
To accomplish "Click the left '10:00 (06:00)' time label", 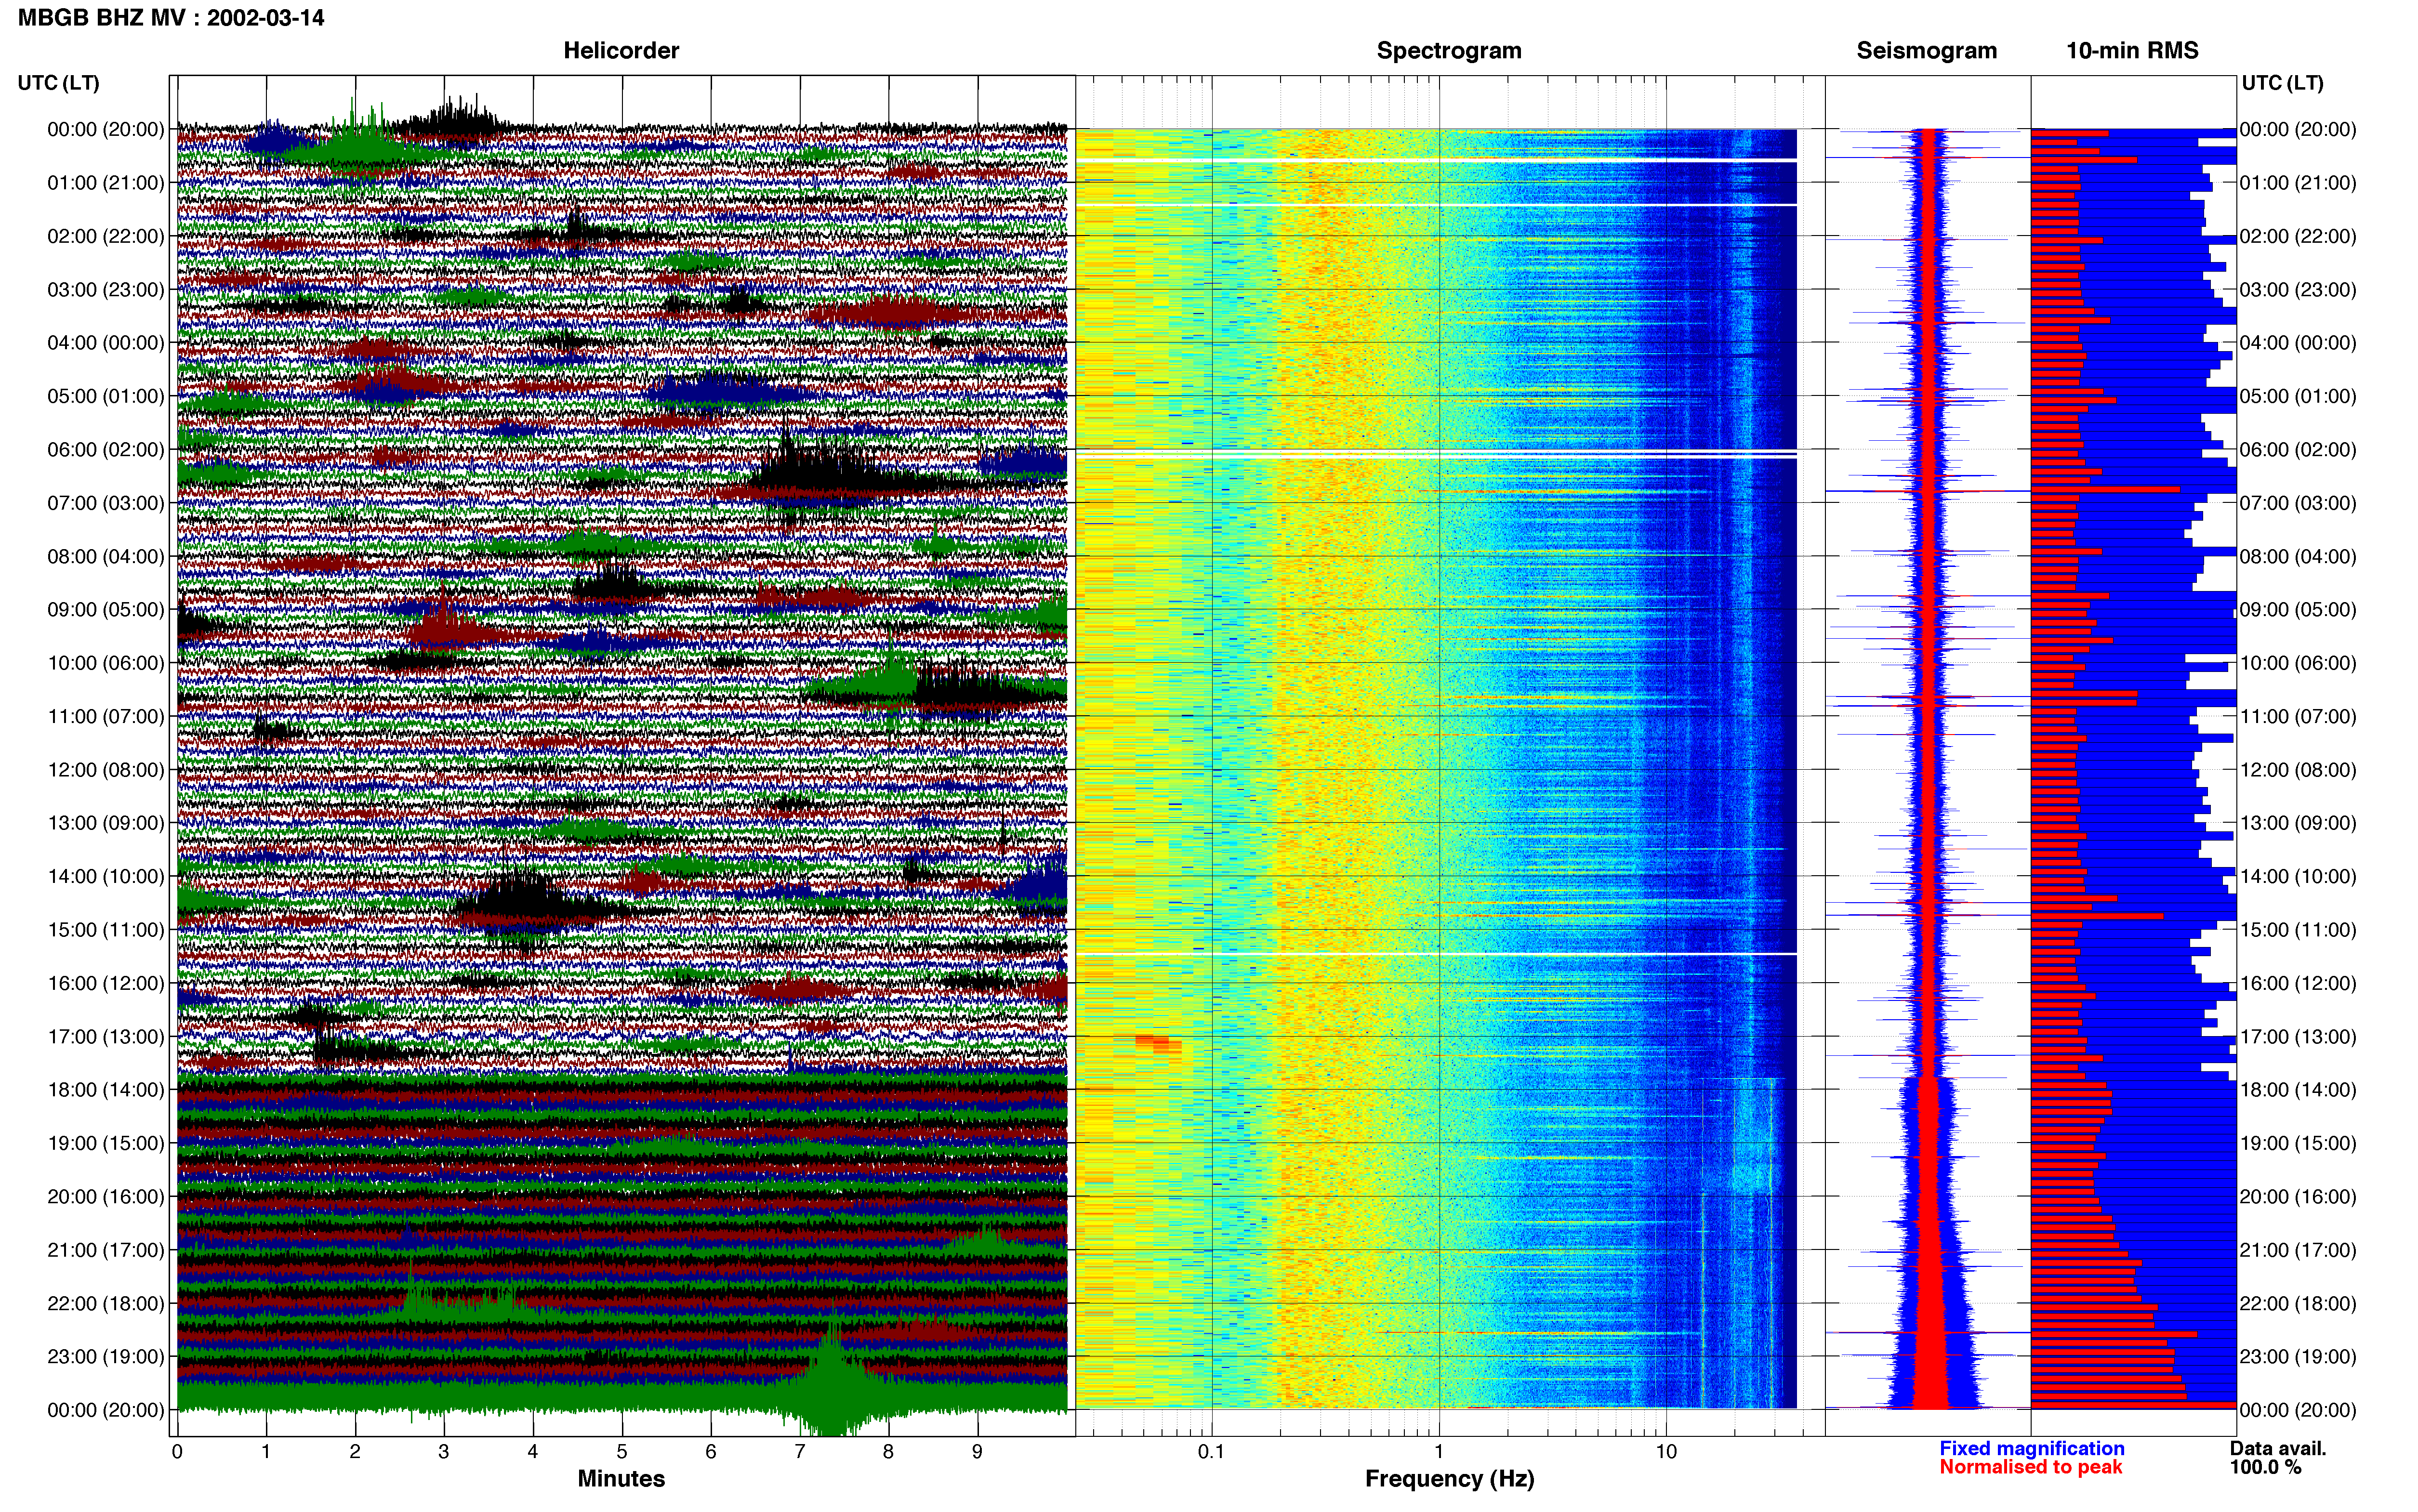I will [x=106, y=663].
